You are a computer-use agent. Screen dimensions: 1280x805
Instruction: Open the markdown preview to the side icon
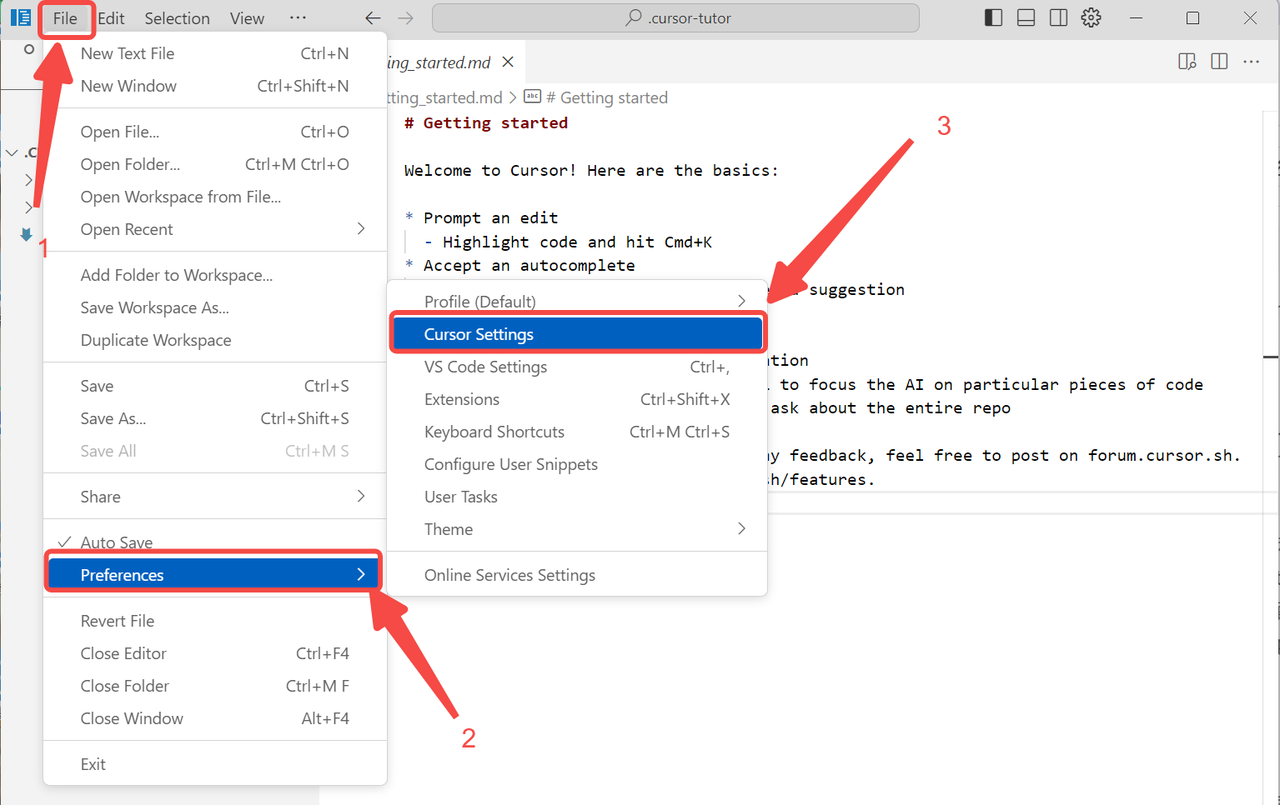tap(1187, 62)
